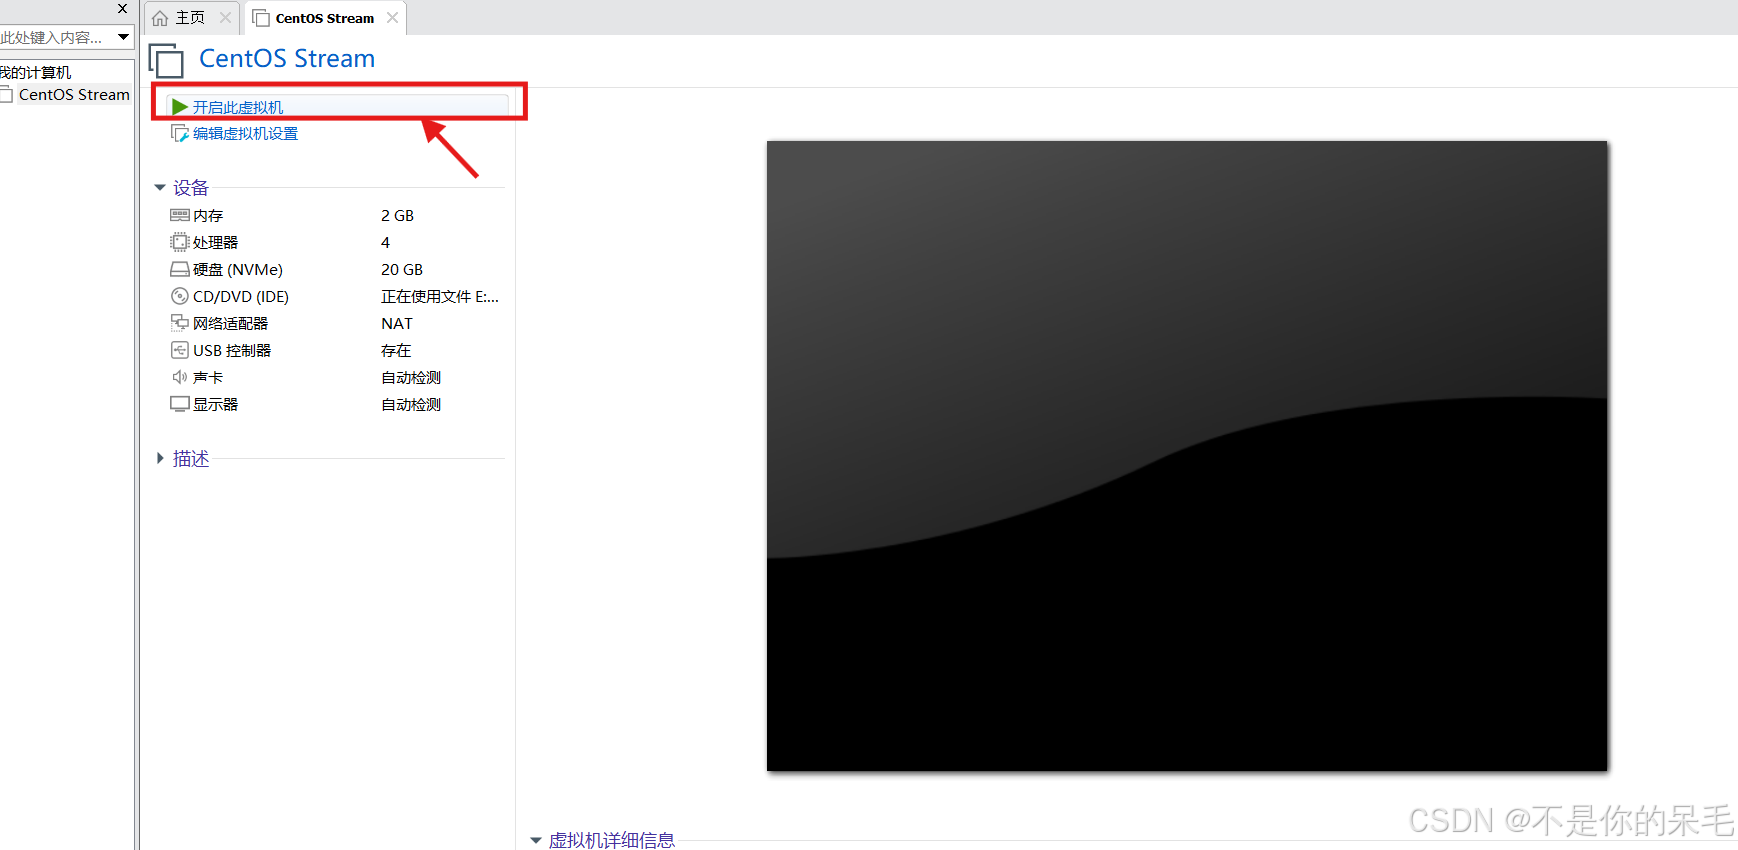Image resolution: width=1738 pixels, height=850 pixels.
Task: Click the 2 GB memory value
Action: 397,215
